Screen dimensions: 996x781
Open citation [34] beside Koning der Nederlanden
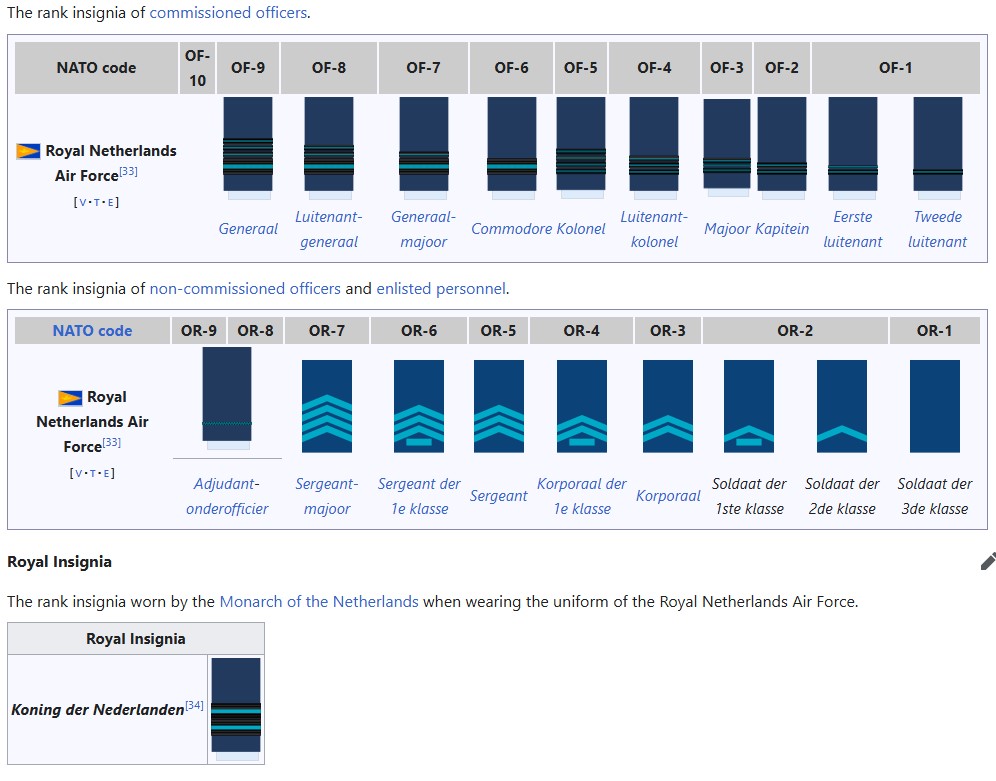pyautogui.click(x=194, y=705)
